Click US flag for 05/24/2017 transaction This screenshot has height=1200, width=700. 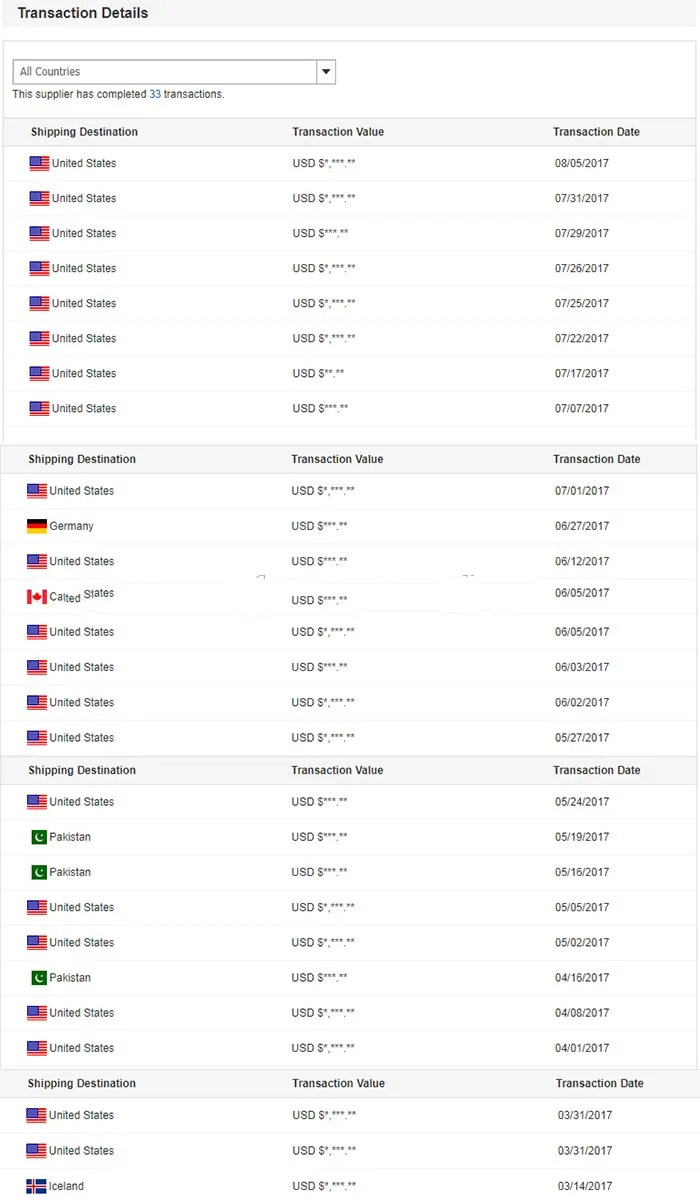pyautogui.click(x=37, y=802)
